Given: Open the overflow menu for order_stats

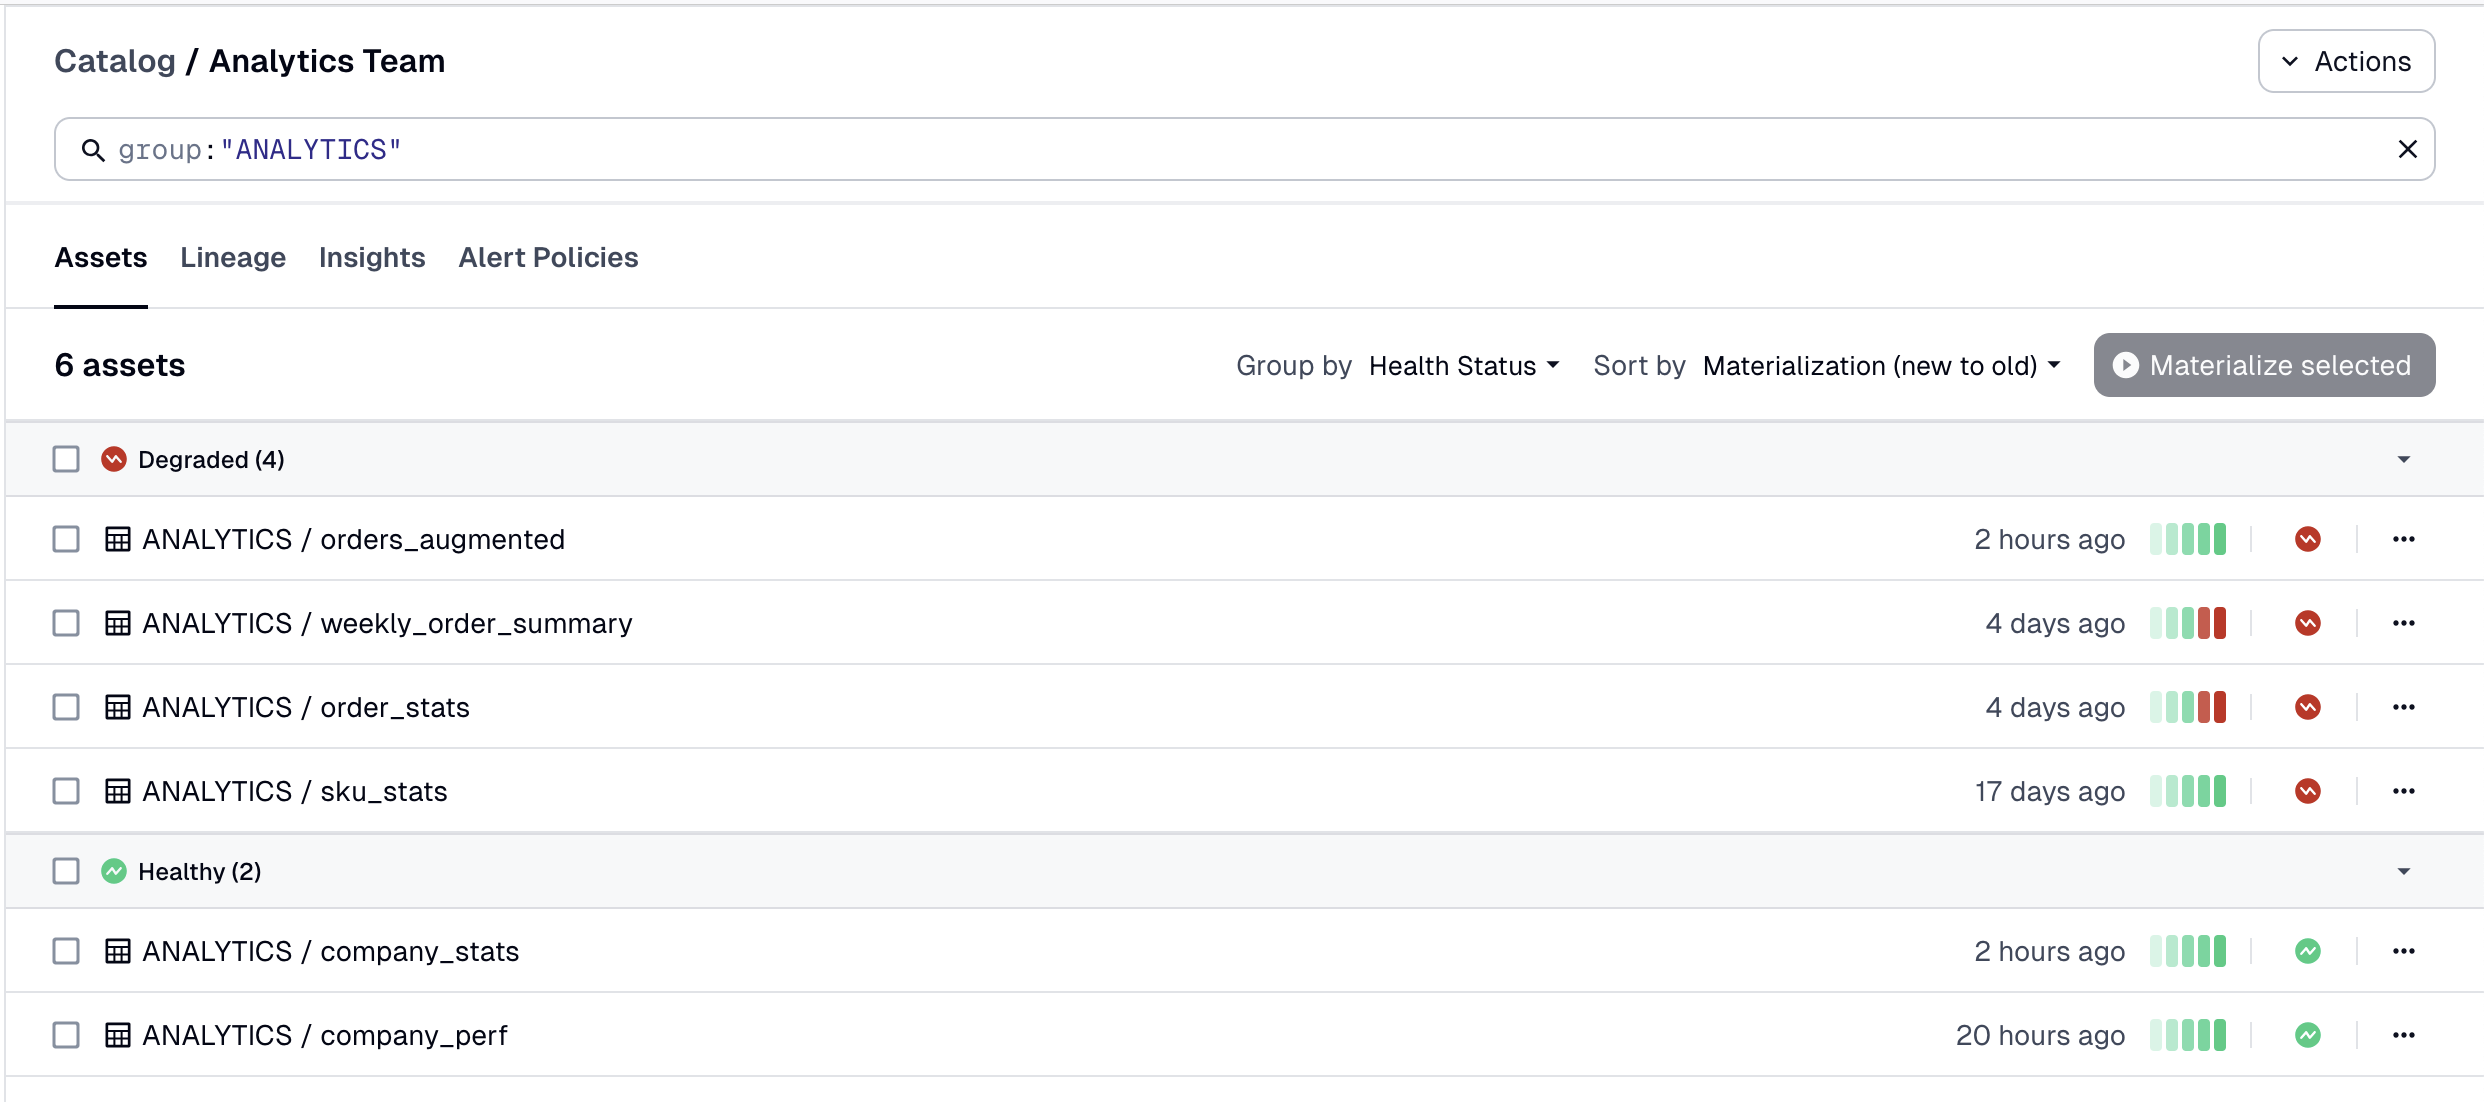Looking at the screenshot, I should tap(2404, 706).
